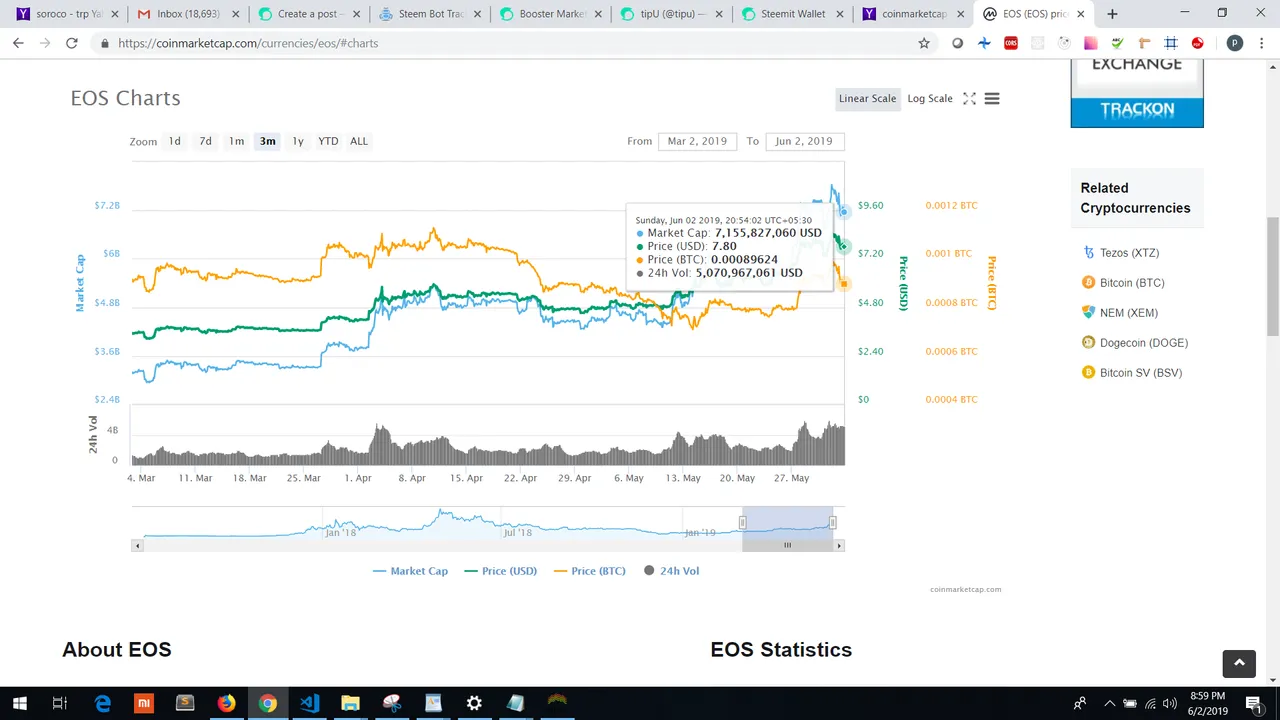Toggle Price (BTC) series in legend
The width and height of the screenshot is (1280, 720).
[590, 571]
